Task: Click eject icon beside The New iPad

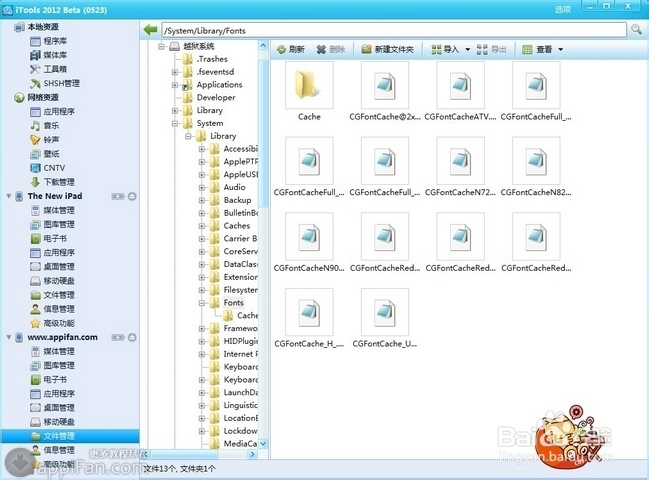Action: pyautogui.click(x=132, y=196)
